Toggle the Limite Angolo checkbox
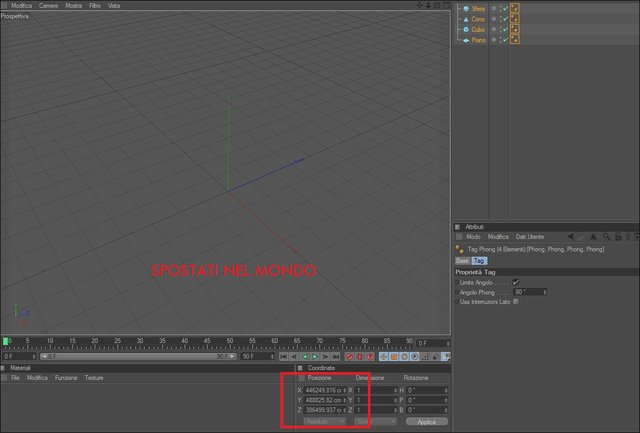Image resolution: width=640 pixels, height=433 pixels. pos(516,282)
